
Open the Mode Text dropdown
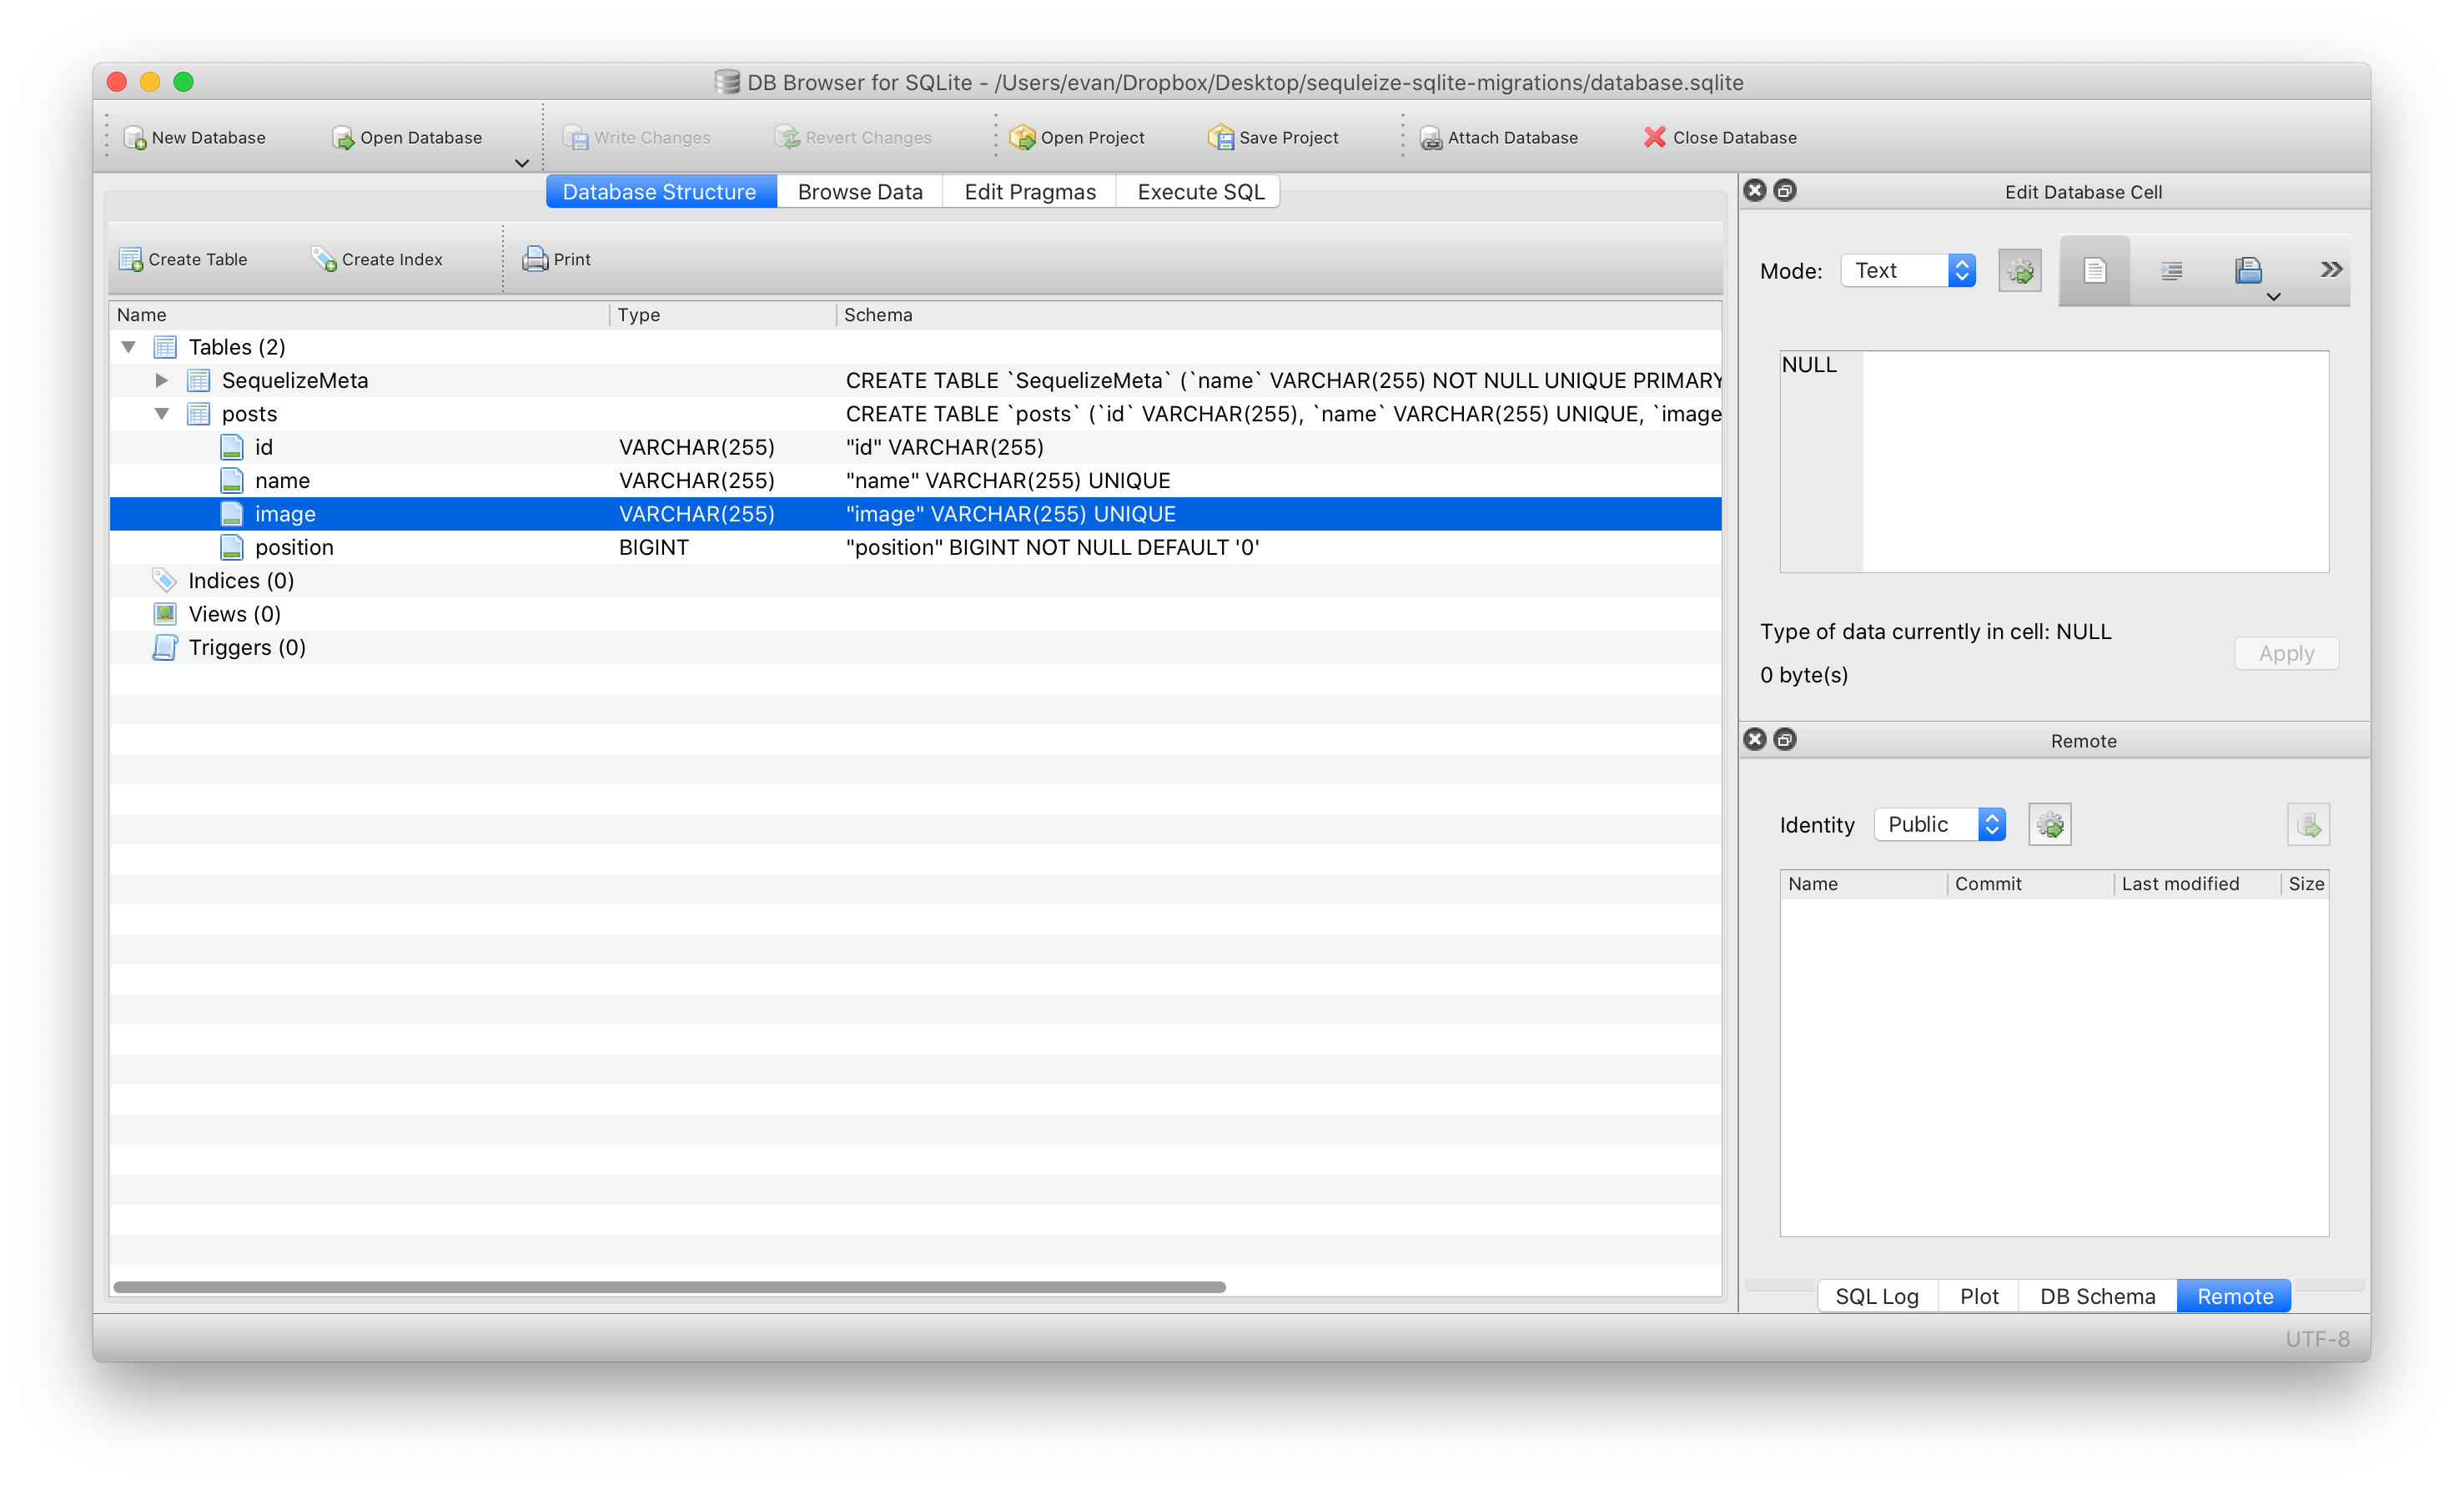click(x=1908, y=271)
